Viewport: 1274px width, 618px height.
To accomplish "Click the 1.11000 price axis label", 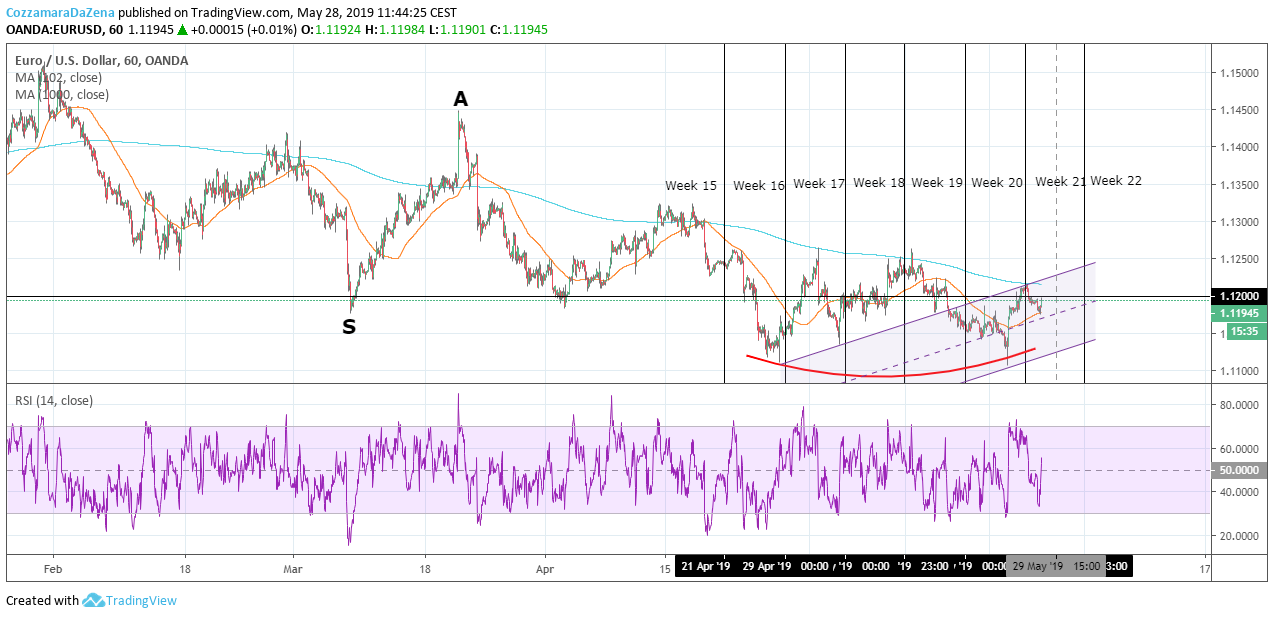I will (x=1238, y=372).
